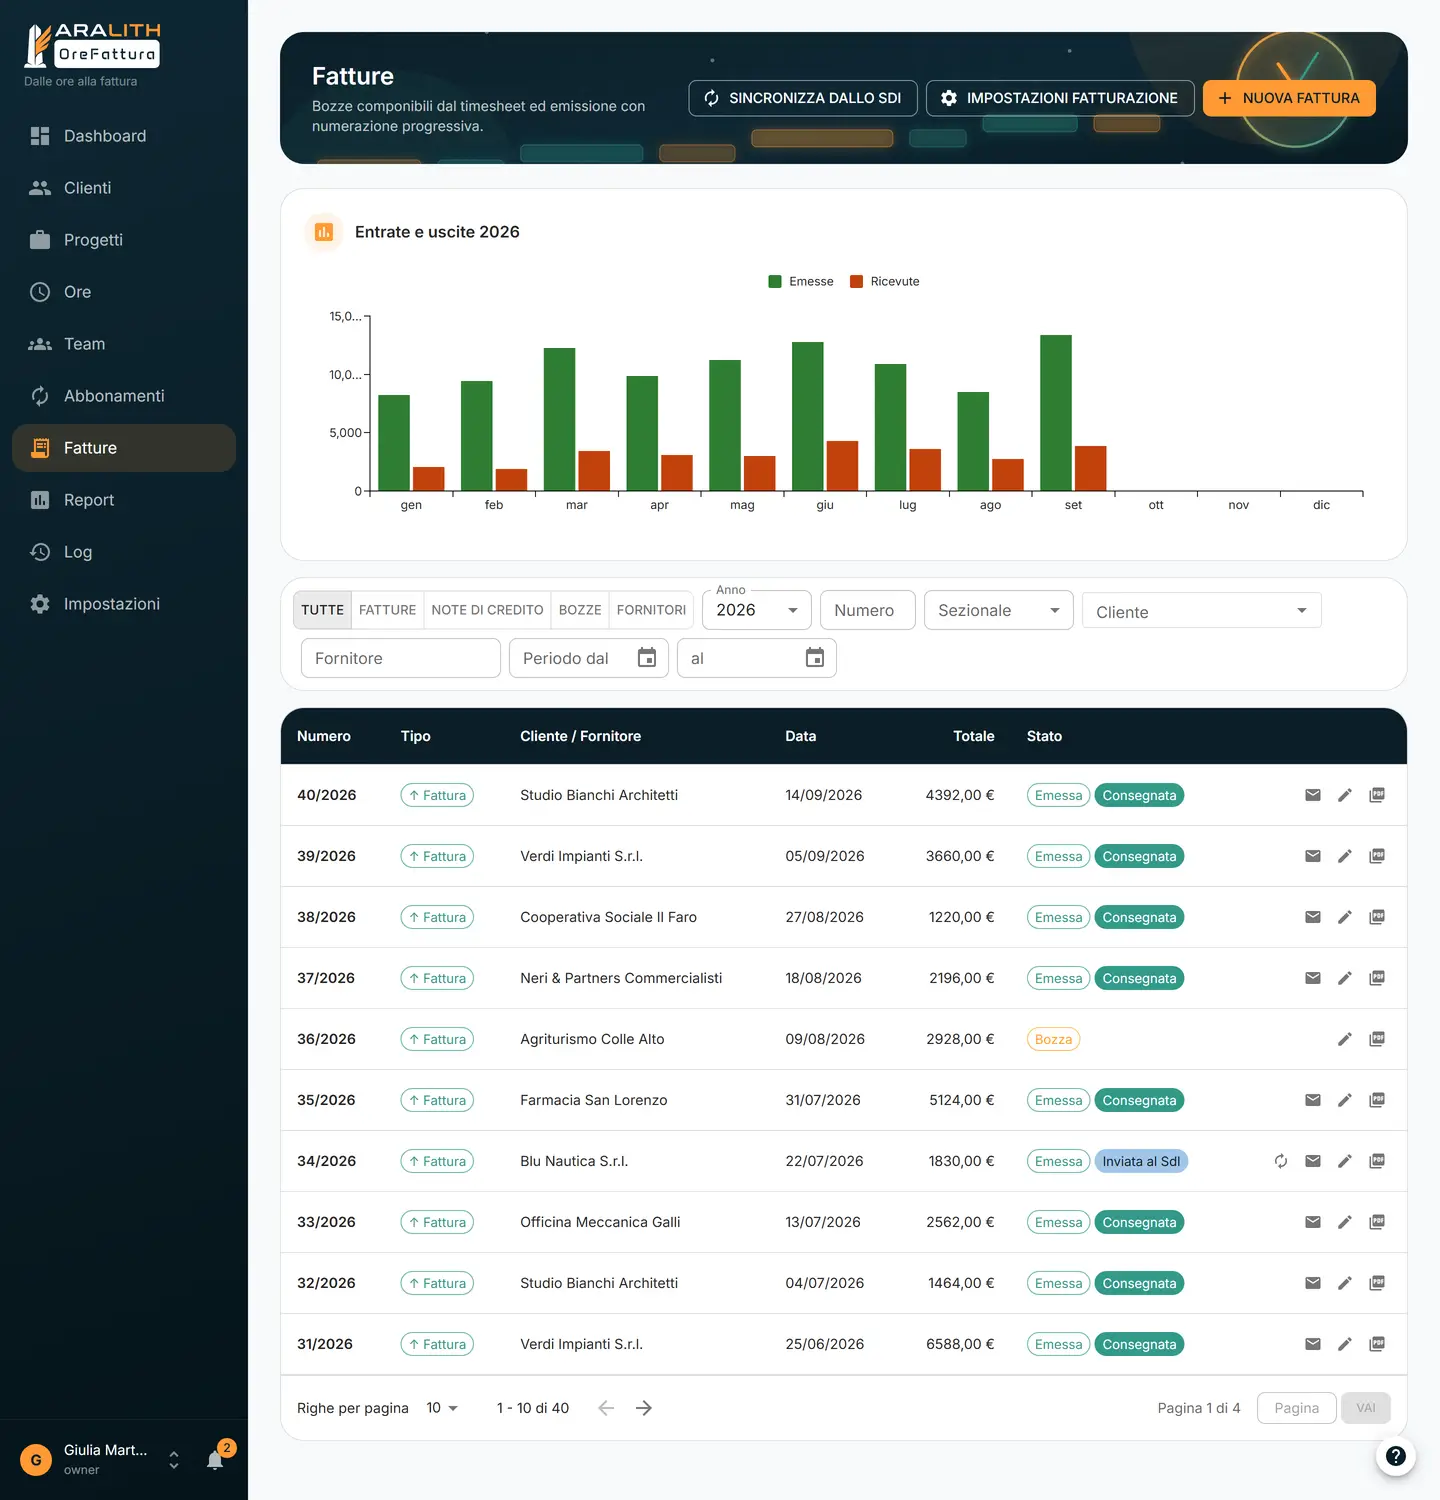Go to Abbonamenti in sidebar
This screenshot has height=1500, width=1440.
124,396
